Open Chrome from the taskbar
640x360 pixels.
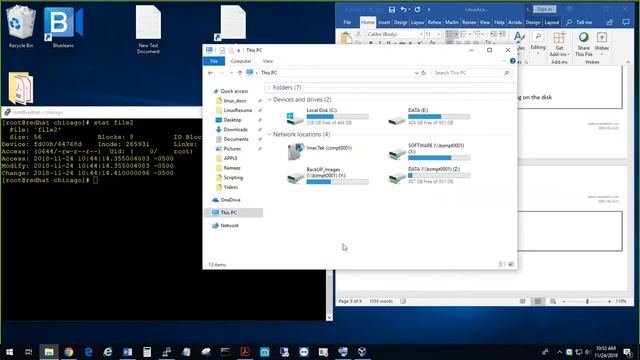pyautogui.click(x=69, y=352)
